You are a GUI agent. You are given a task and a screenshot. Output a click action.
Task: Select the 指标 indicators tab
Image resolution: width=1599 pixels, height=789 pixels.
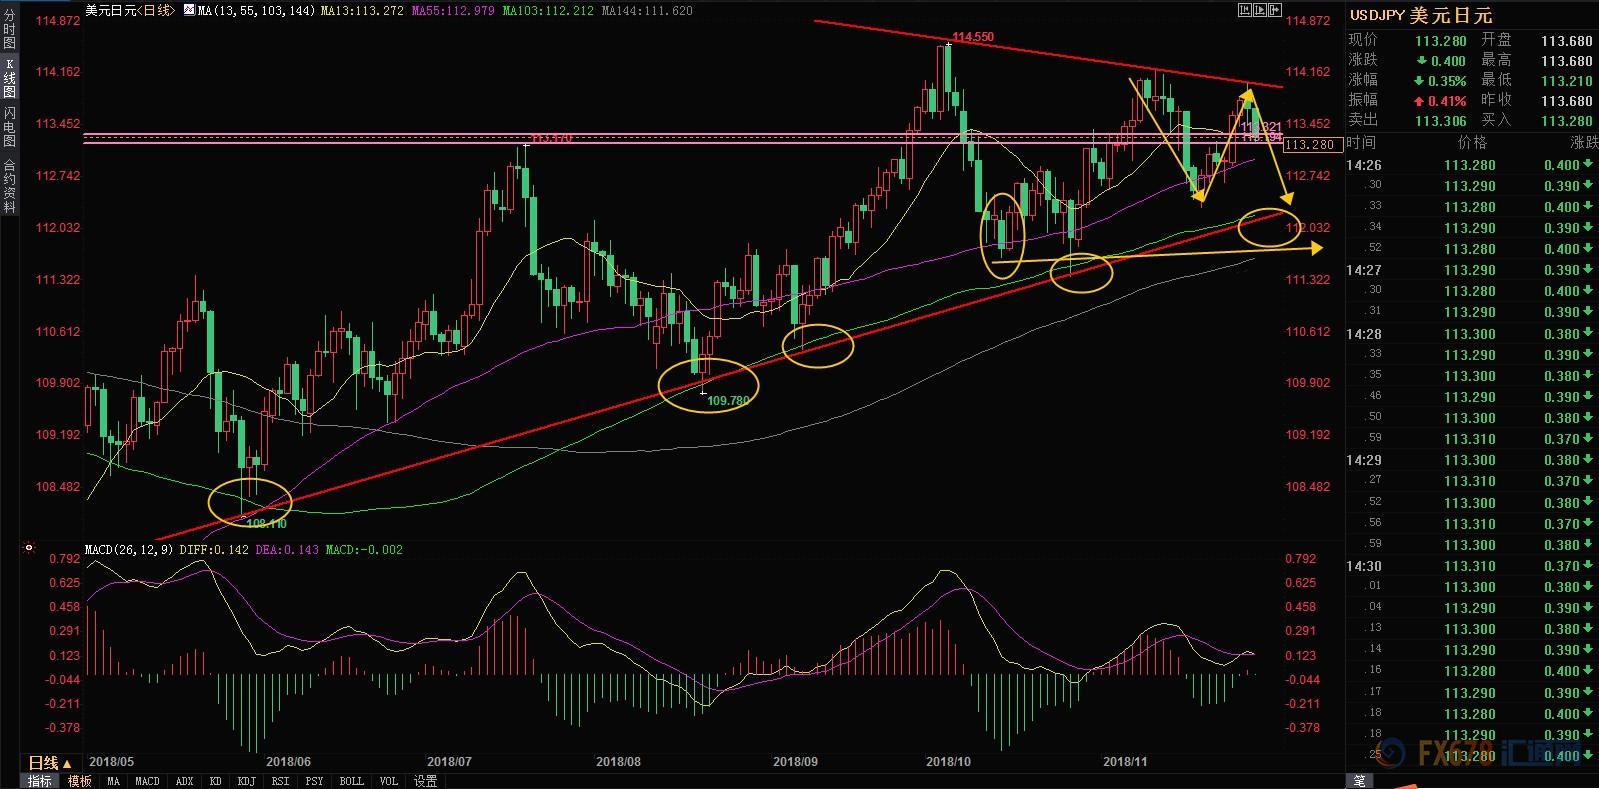point(39,781)
